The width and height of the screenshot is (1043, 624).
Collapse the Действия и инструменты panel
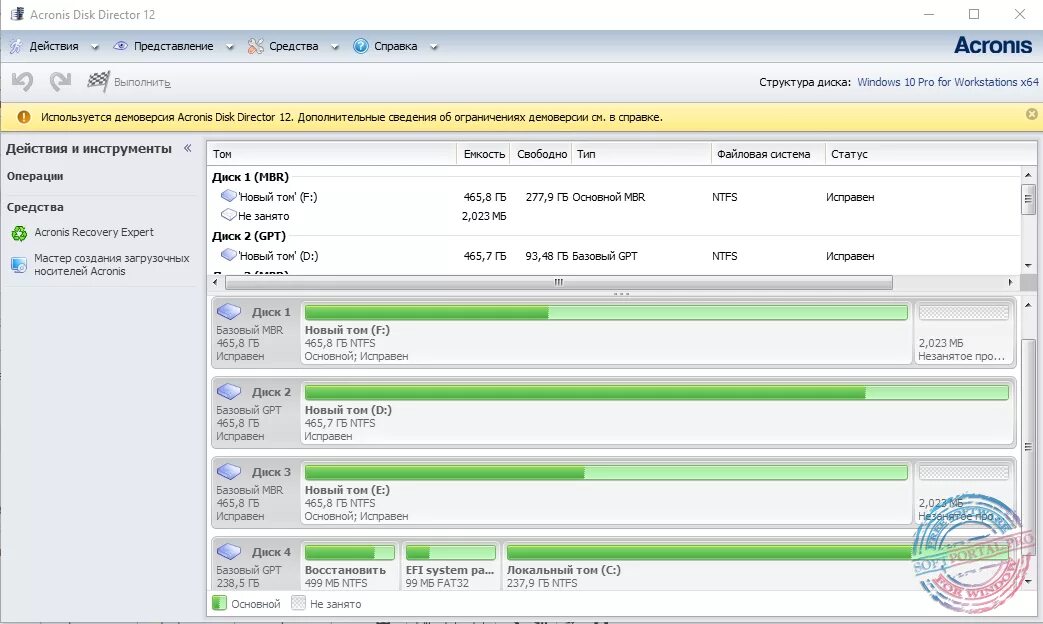point(188,148)
